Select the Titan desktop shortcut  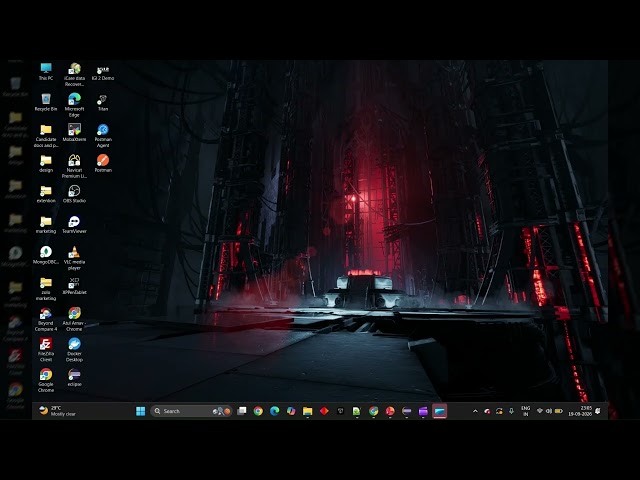coord(103,102)
